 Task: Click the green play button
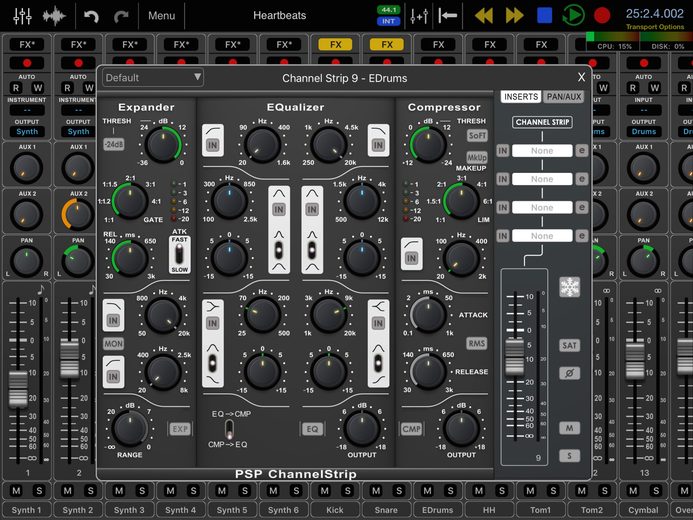click(573, 16)
